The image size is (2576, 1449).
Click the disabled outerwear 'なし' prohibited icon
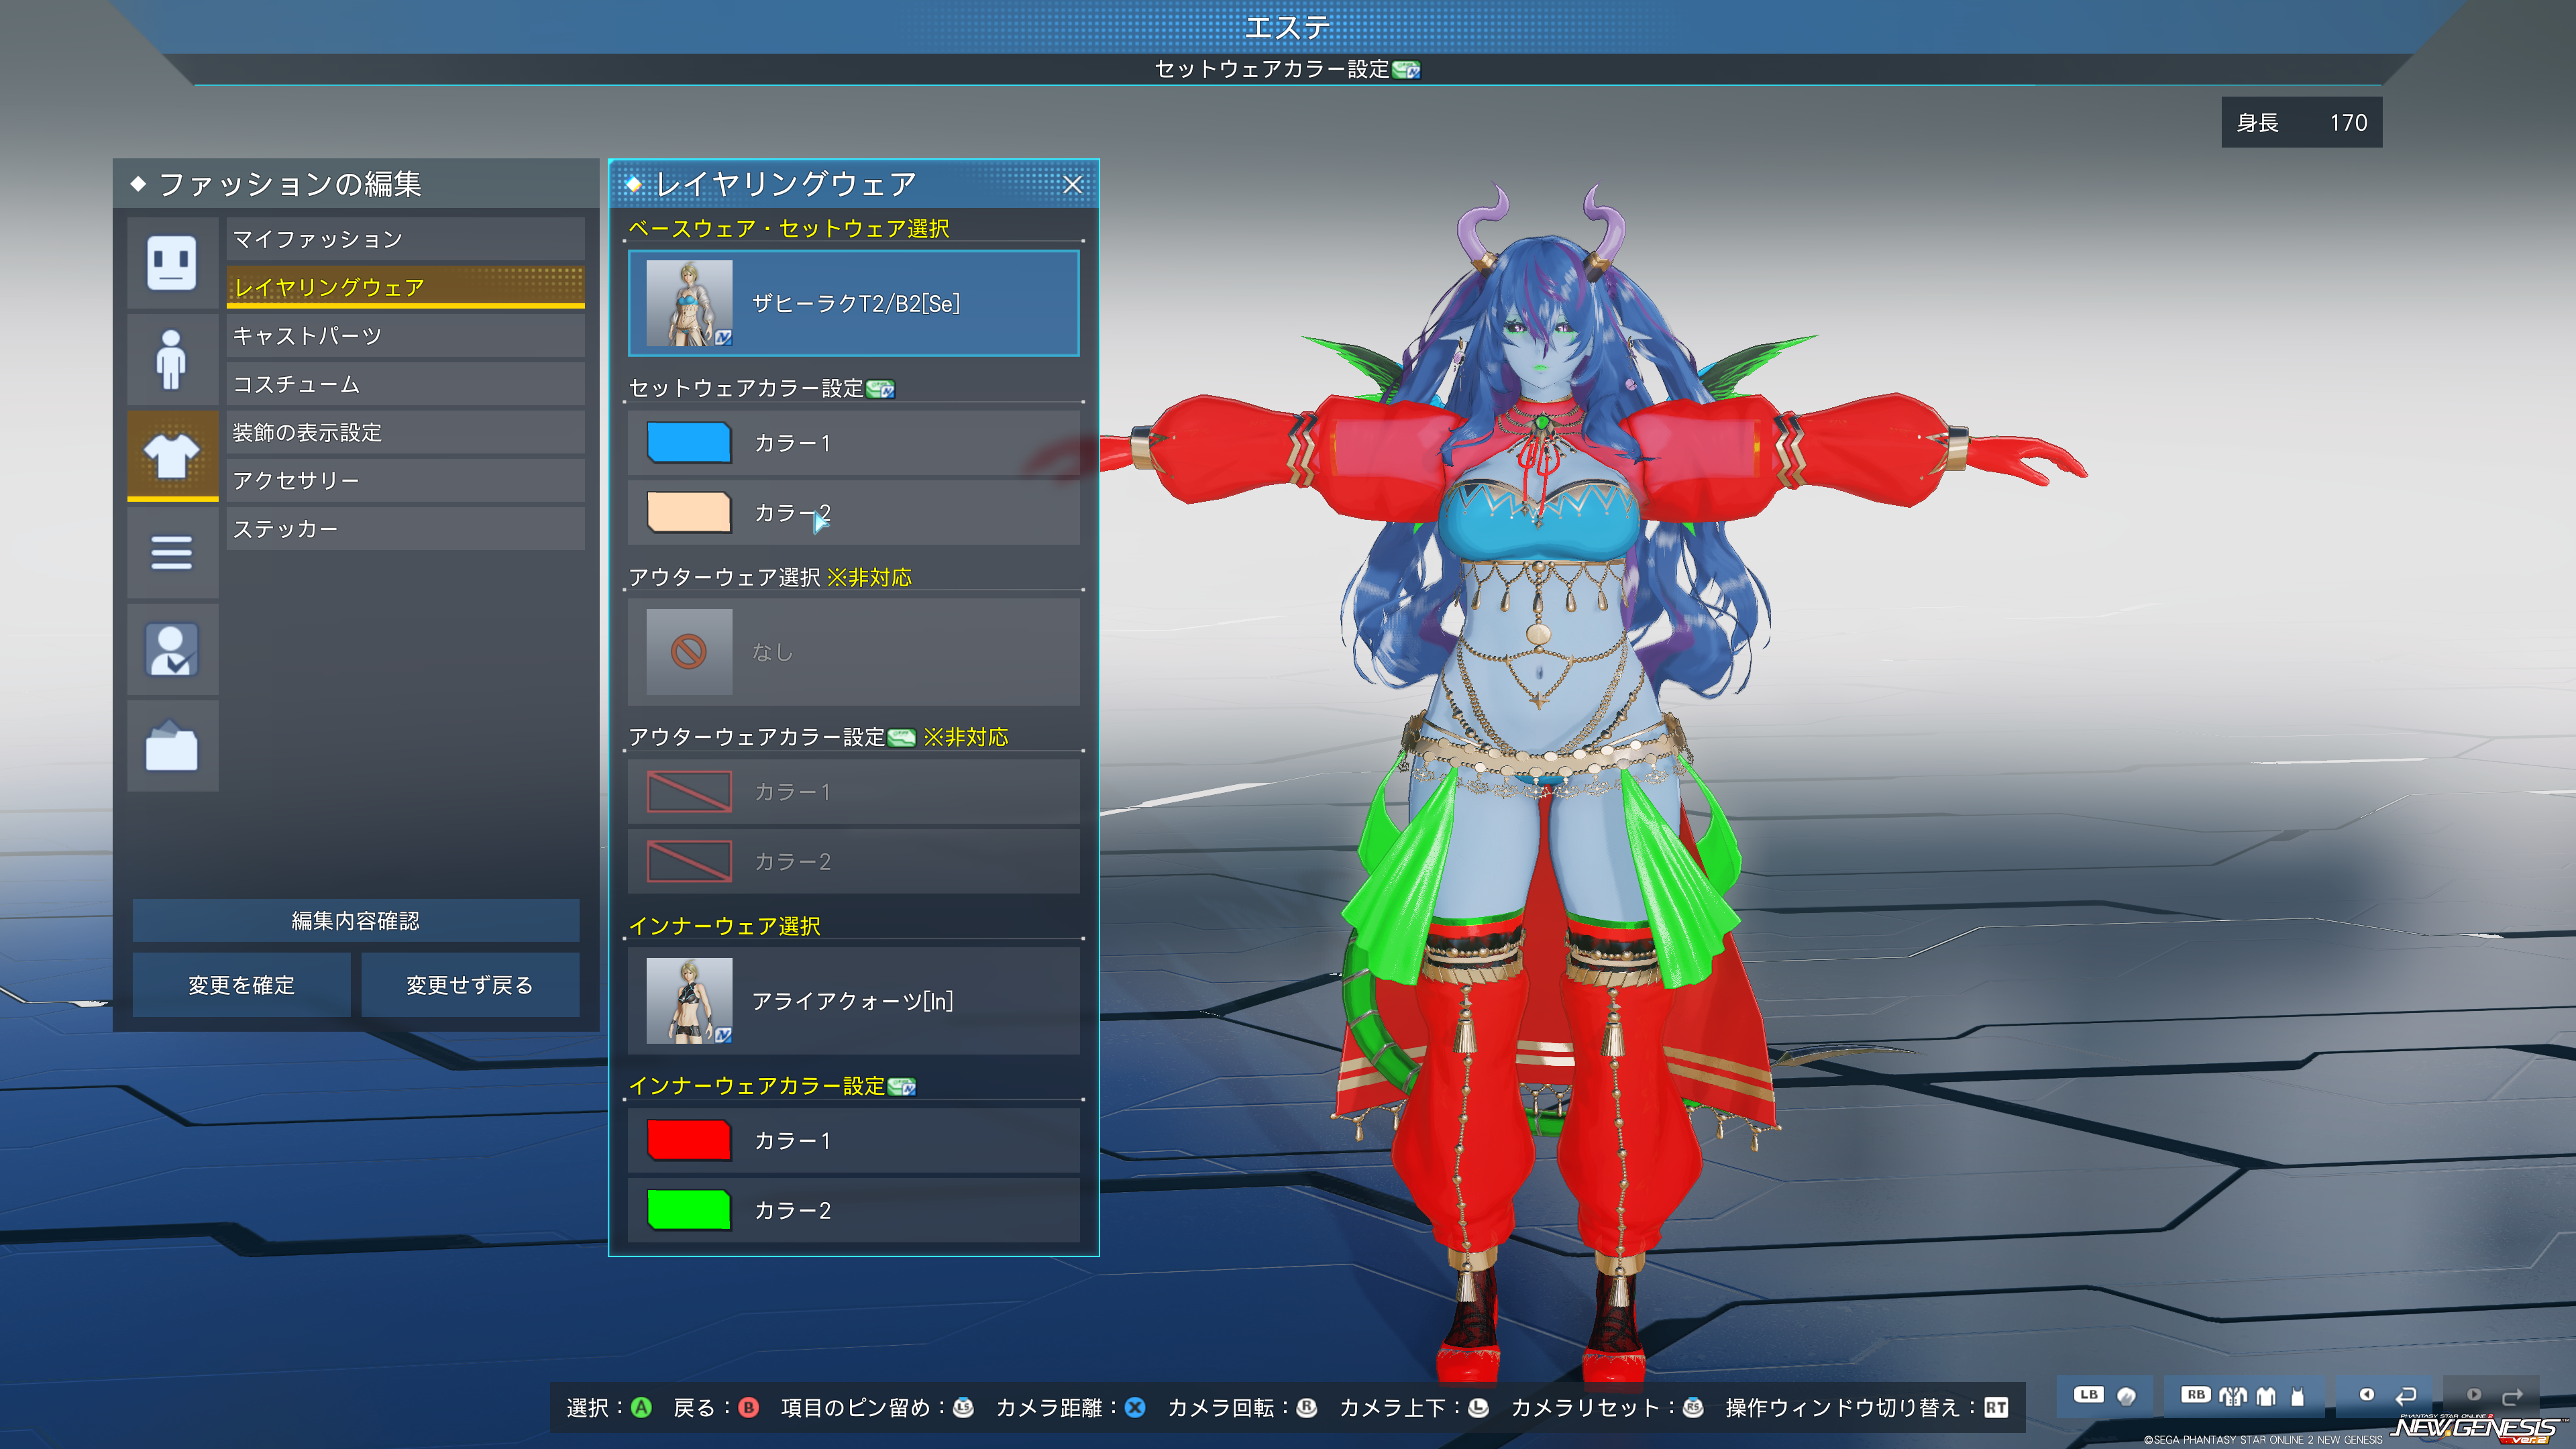point(689,652)
